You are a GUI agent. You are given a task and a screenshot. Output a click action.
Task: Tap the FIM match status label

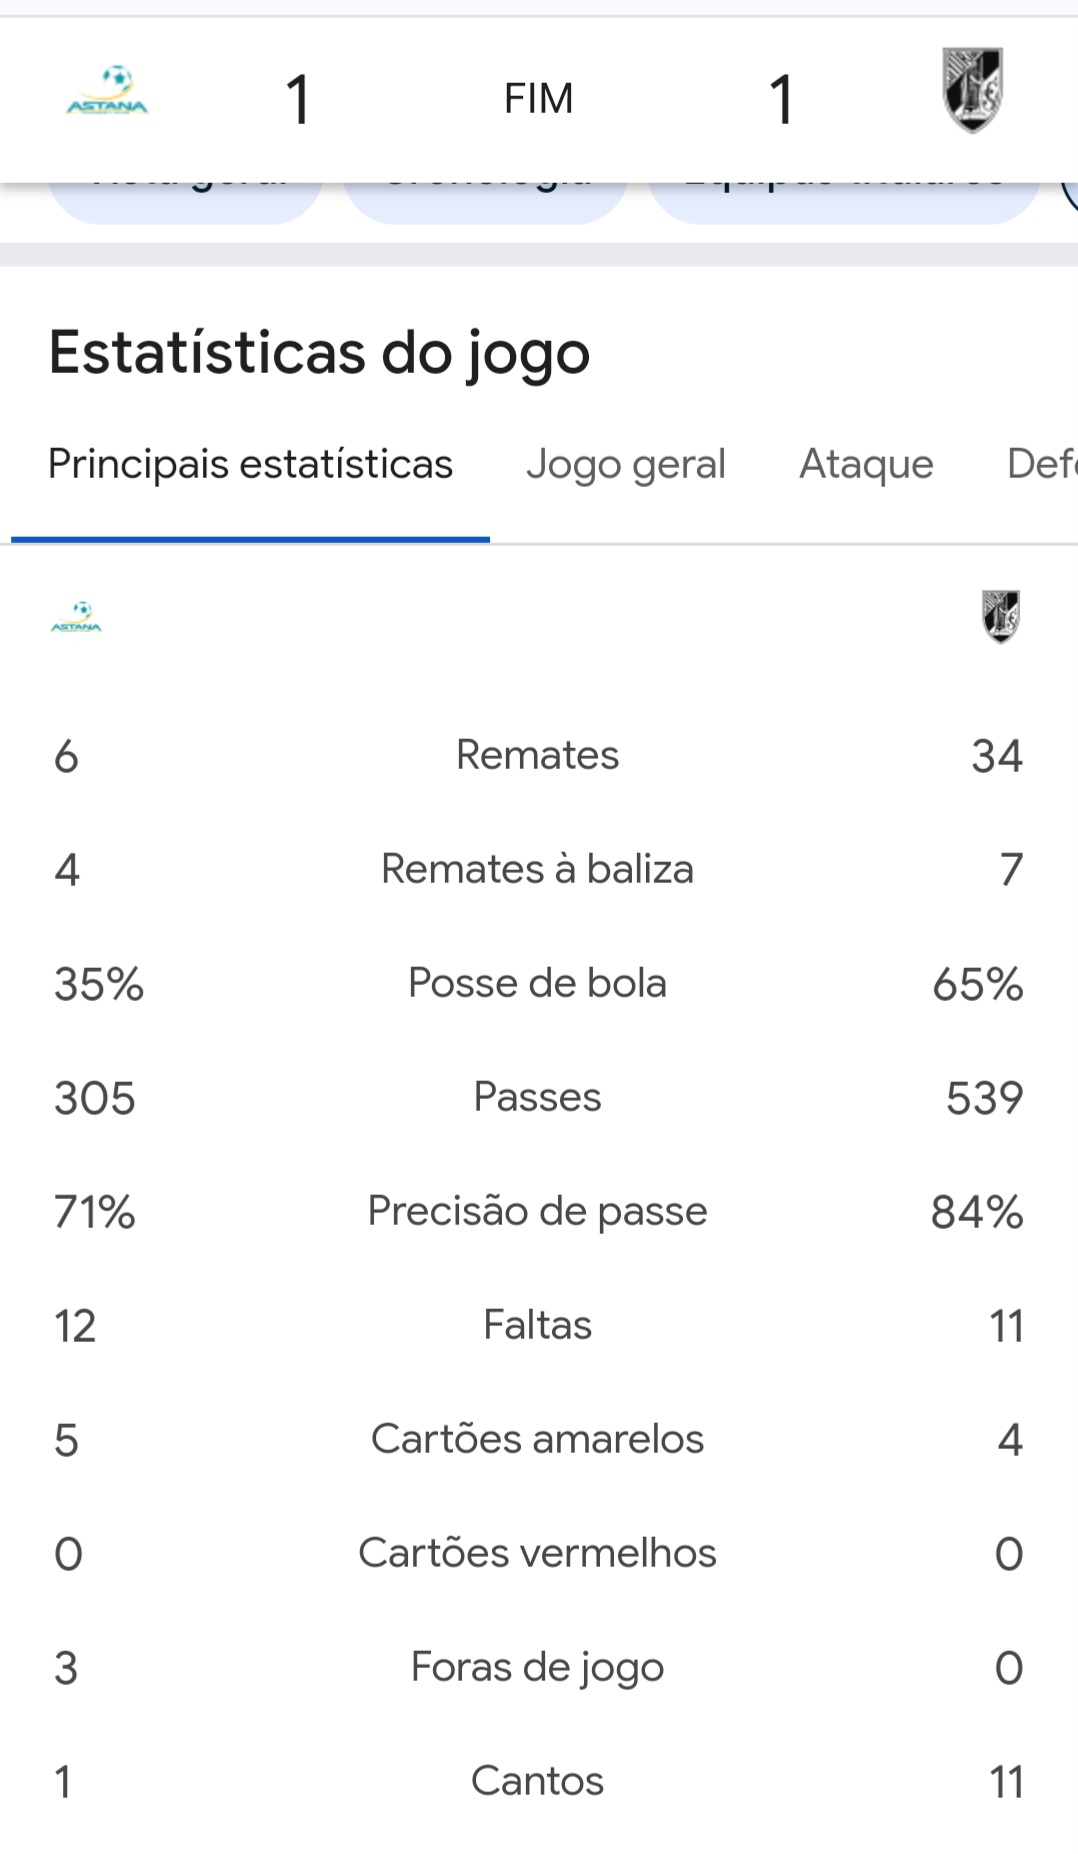pos(538,98)
